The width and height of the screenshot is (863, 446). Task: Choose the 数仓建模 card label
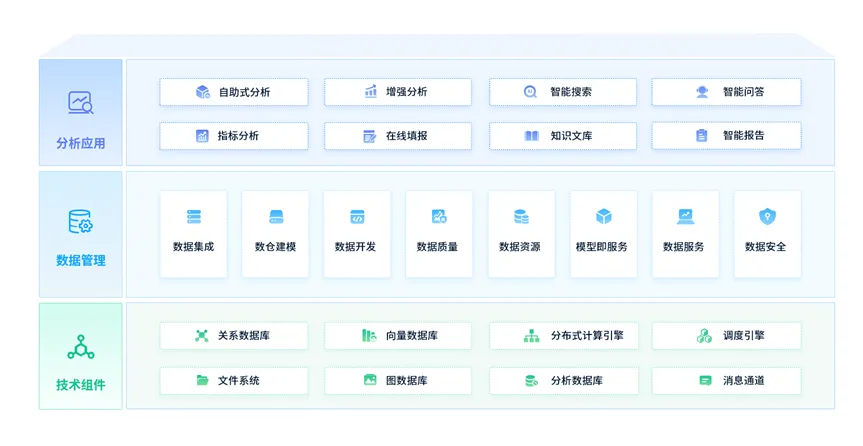(x=275, y=247)
